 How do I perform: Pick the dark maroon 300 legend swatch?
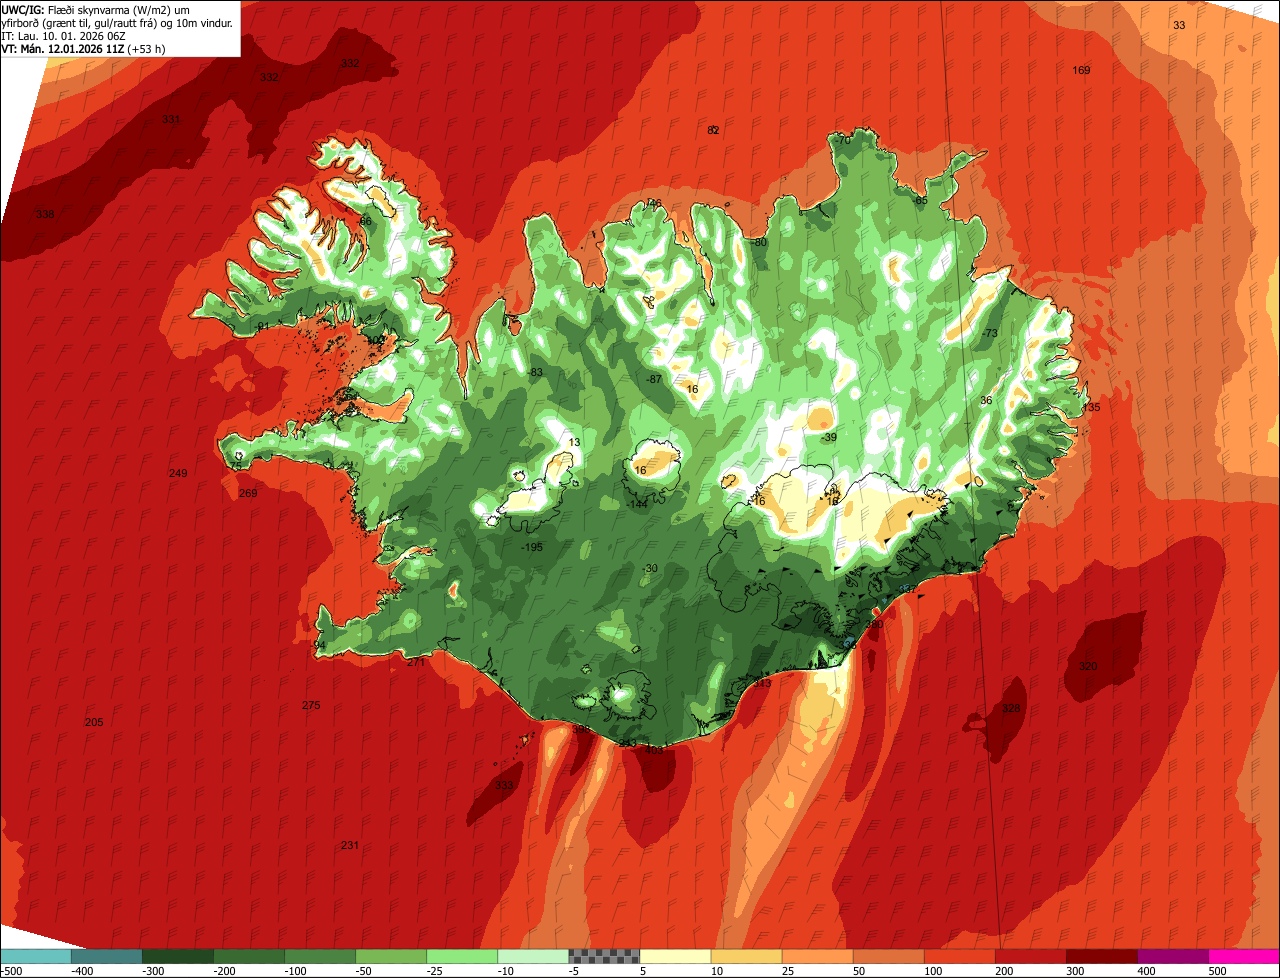(x=1102, y=957)
